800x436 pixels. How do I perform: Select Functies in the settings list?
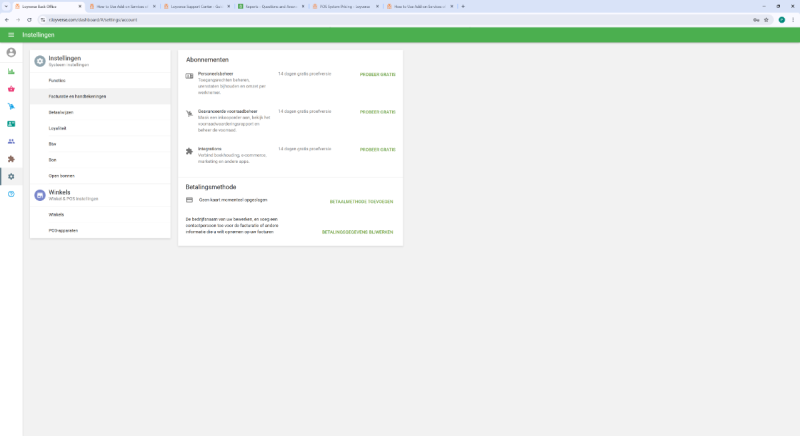pos(57,80)
